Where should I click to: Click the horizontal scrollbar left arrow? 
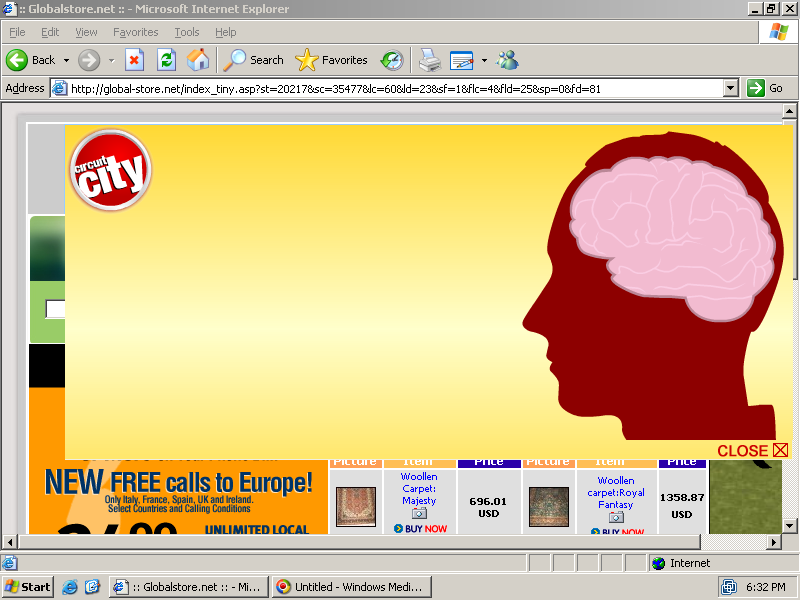tap(9, 542)
